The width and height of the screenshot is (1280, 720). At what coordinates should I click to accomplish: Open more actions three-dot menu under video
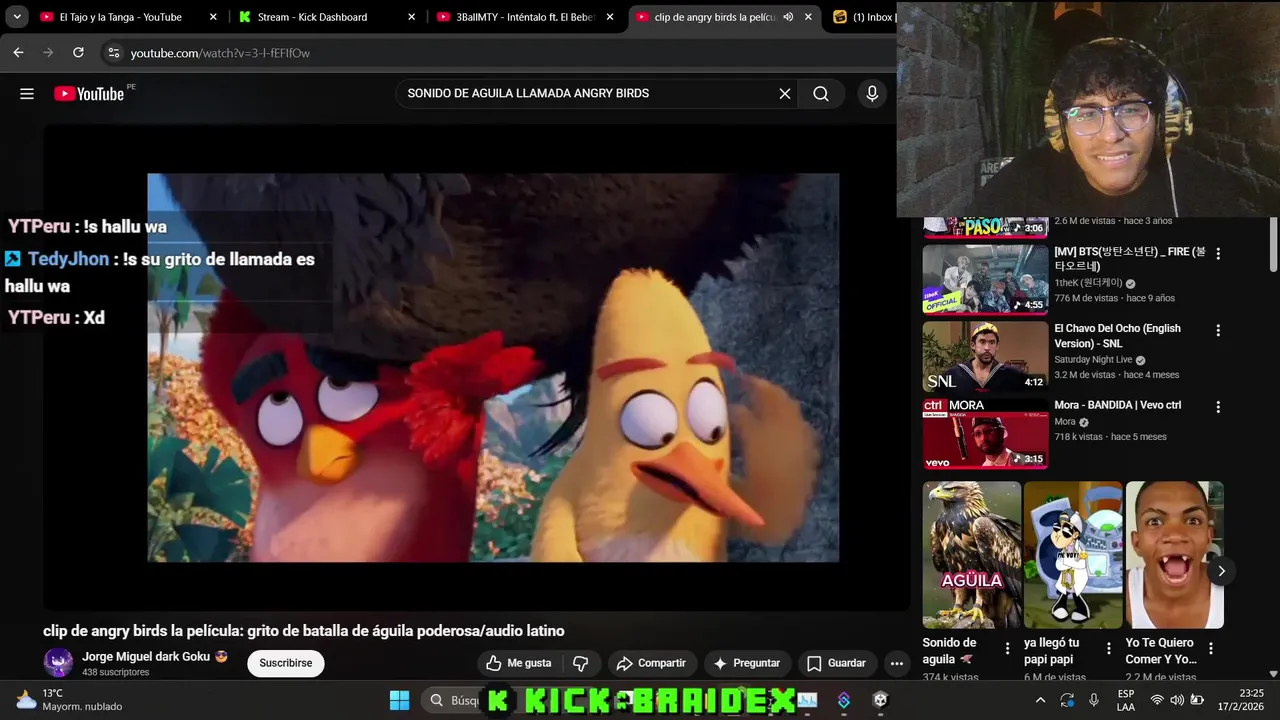click(897, 663)
